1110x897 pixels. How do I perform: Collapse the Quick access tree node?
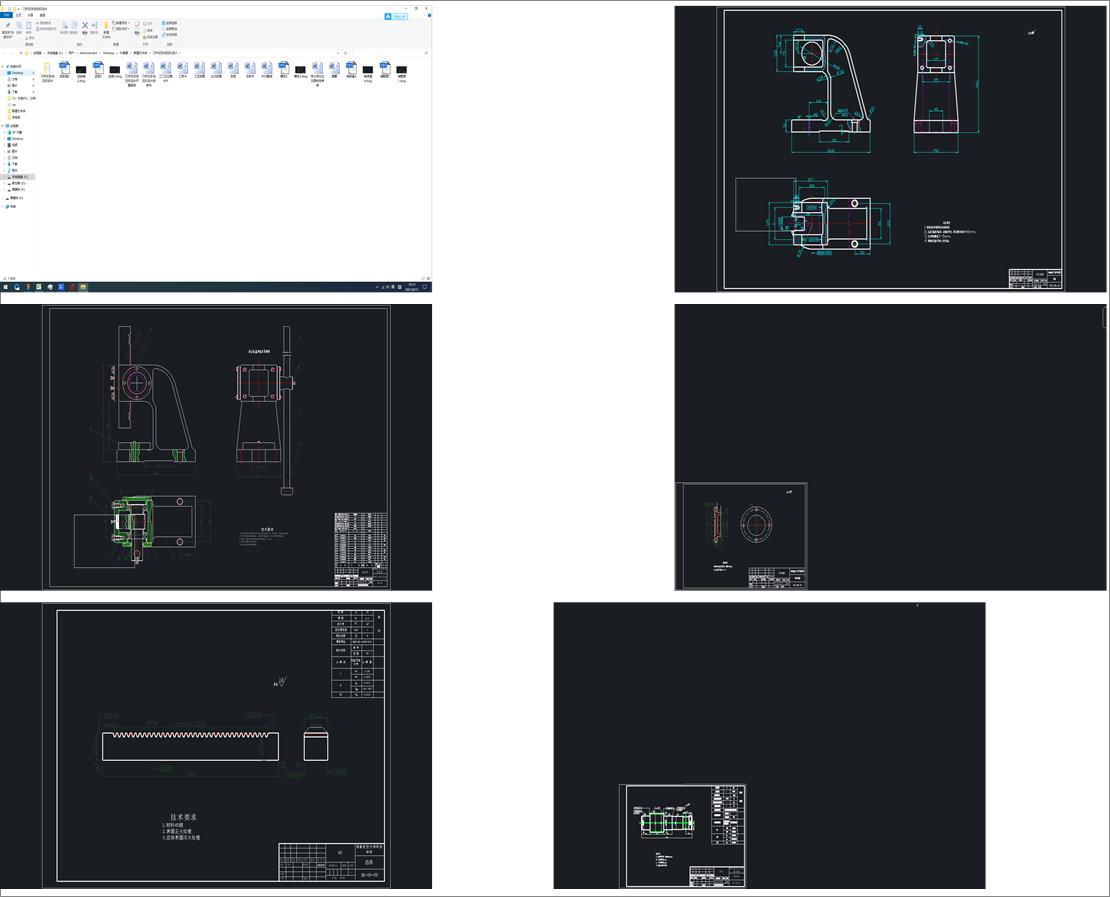[3, 67]
